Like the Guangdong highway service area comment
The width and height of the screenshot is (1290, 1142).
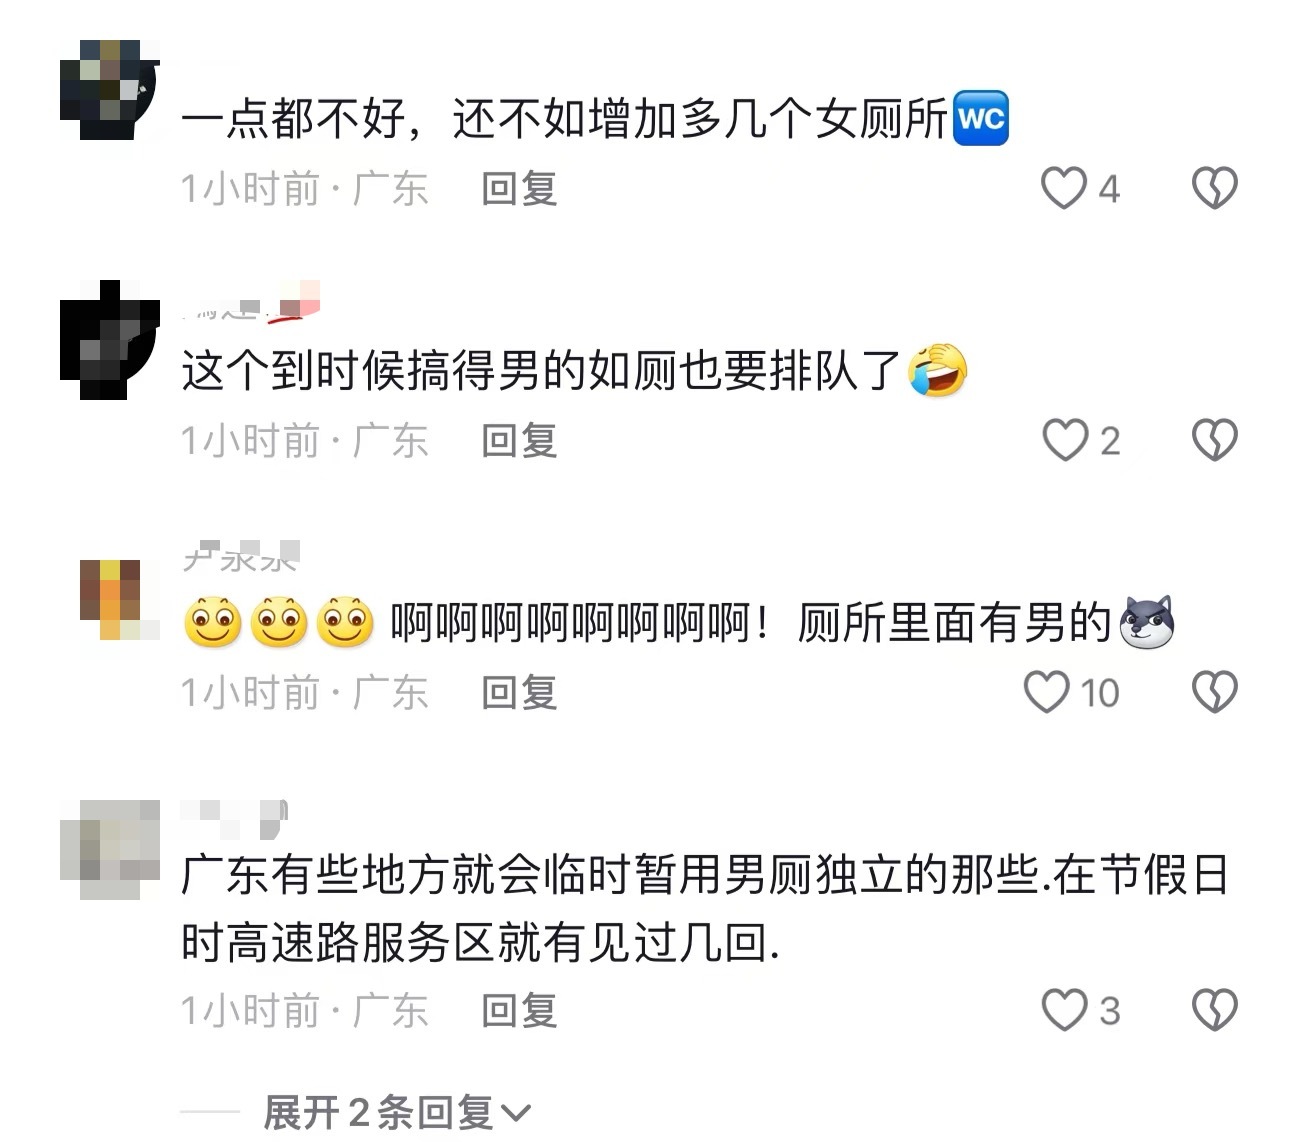pos(1064,1010)
